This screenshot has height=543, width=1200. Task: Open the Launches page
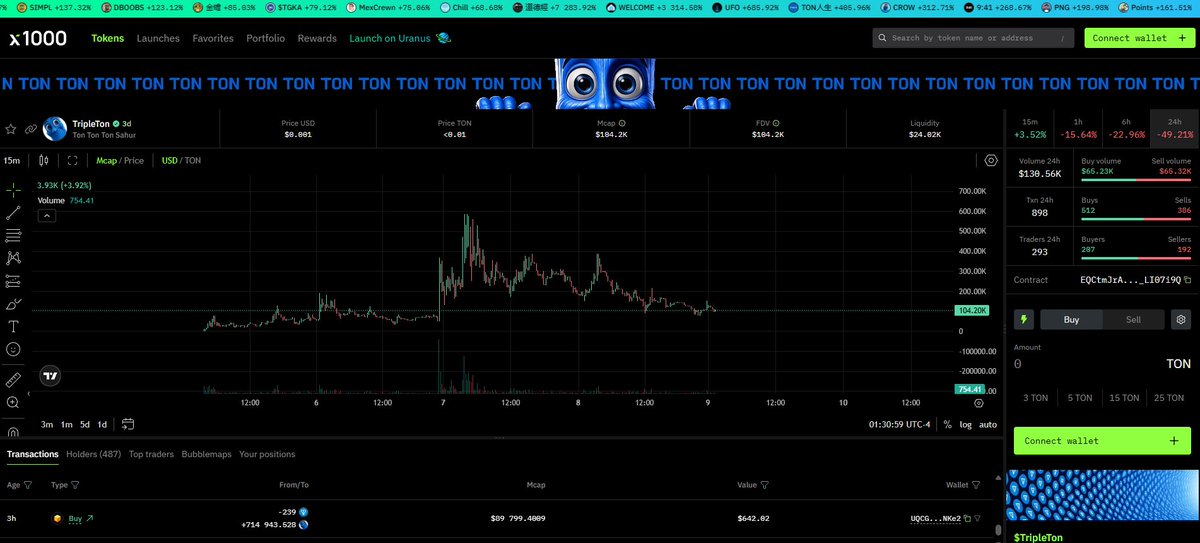(x=158, y=38)
